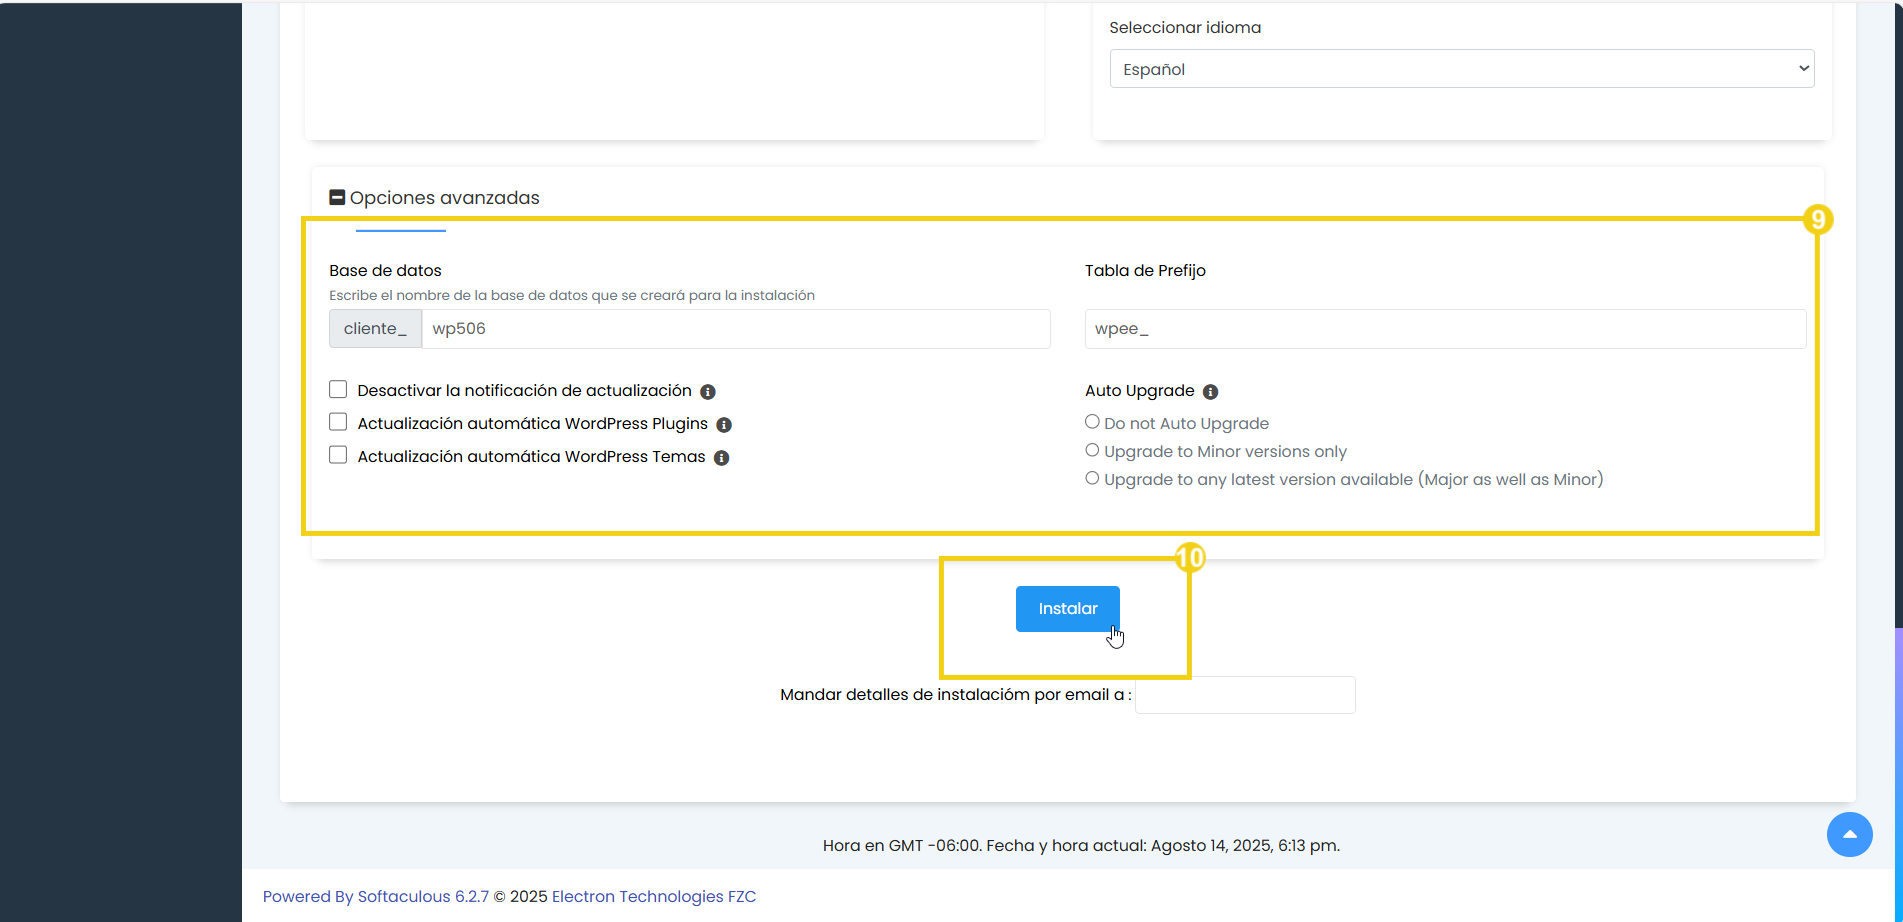Collapse the Opciones avanzadas minus icon
The height and width of the screenshot is (922, 1903).
click(x=337, y=198)
